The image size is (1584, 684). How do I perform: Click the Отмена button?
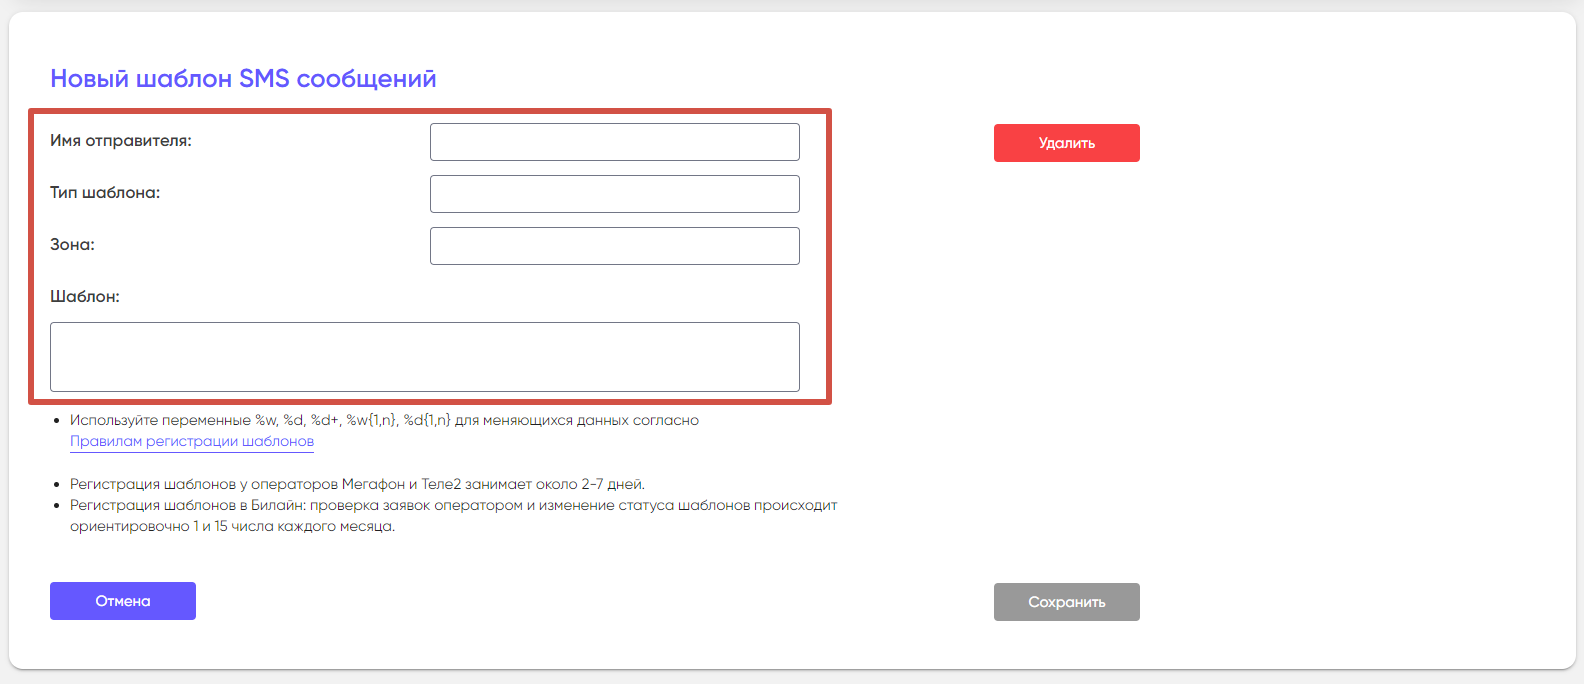click(x=123, y=601)
